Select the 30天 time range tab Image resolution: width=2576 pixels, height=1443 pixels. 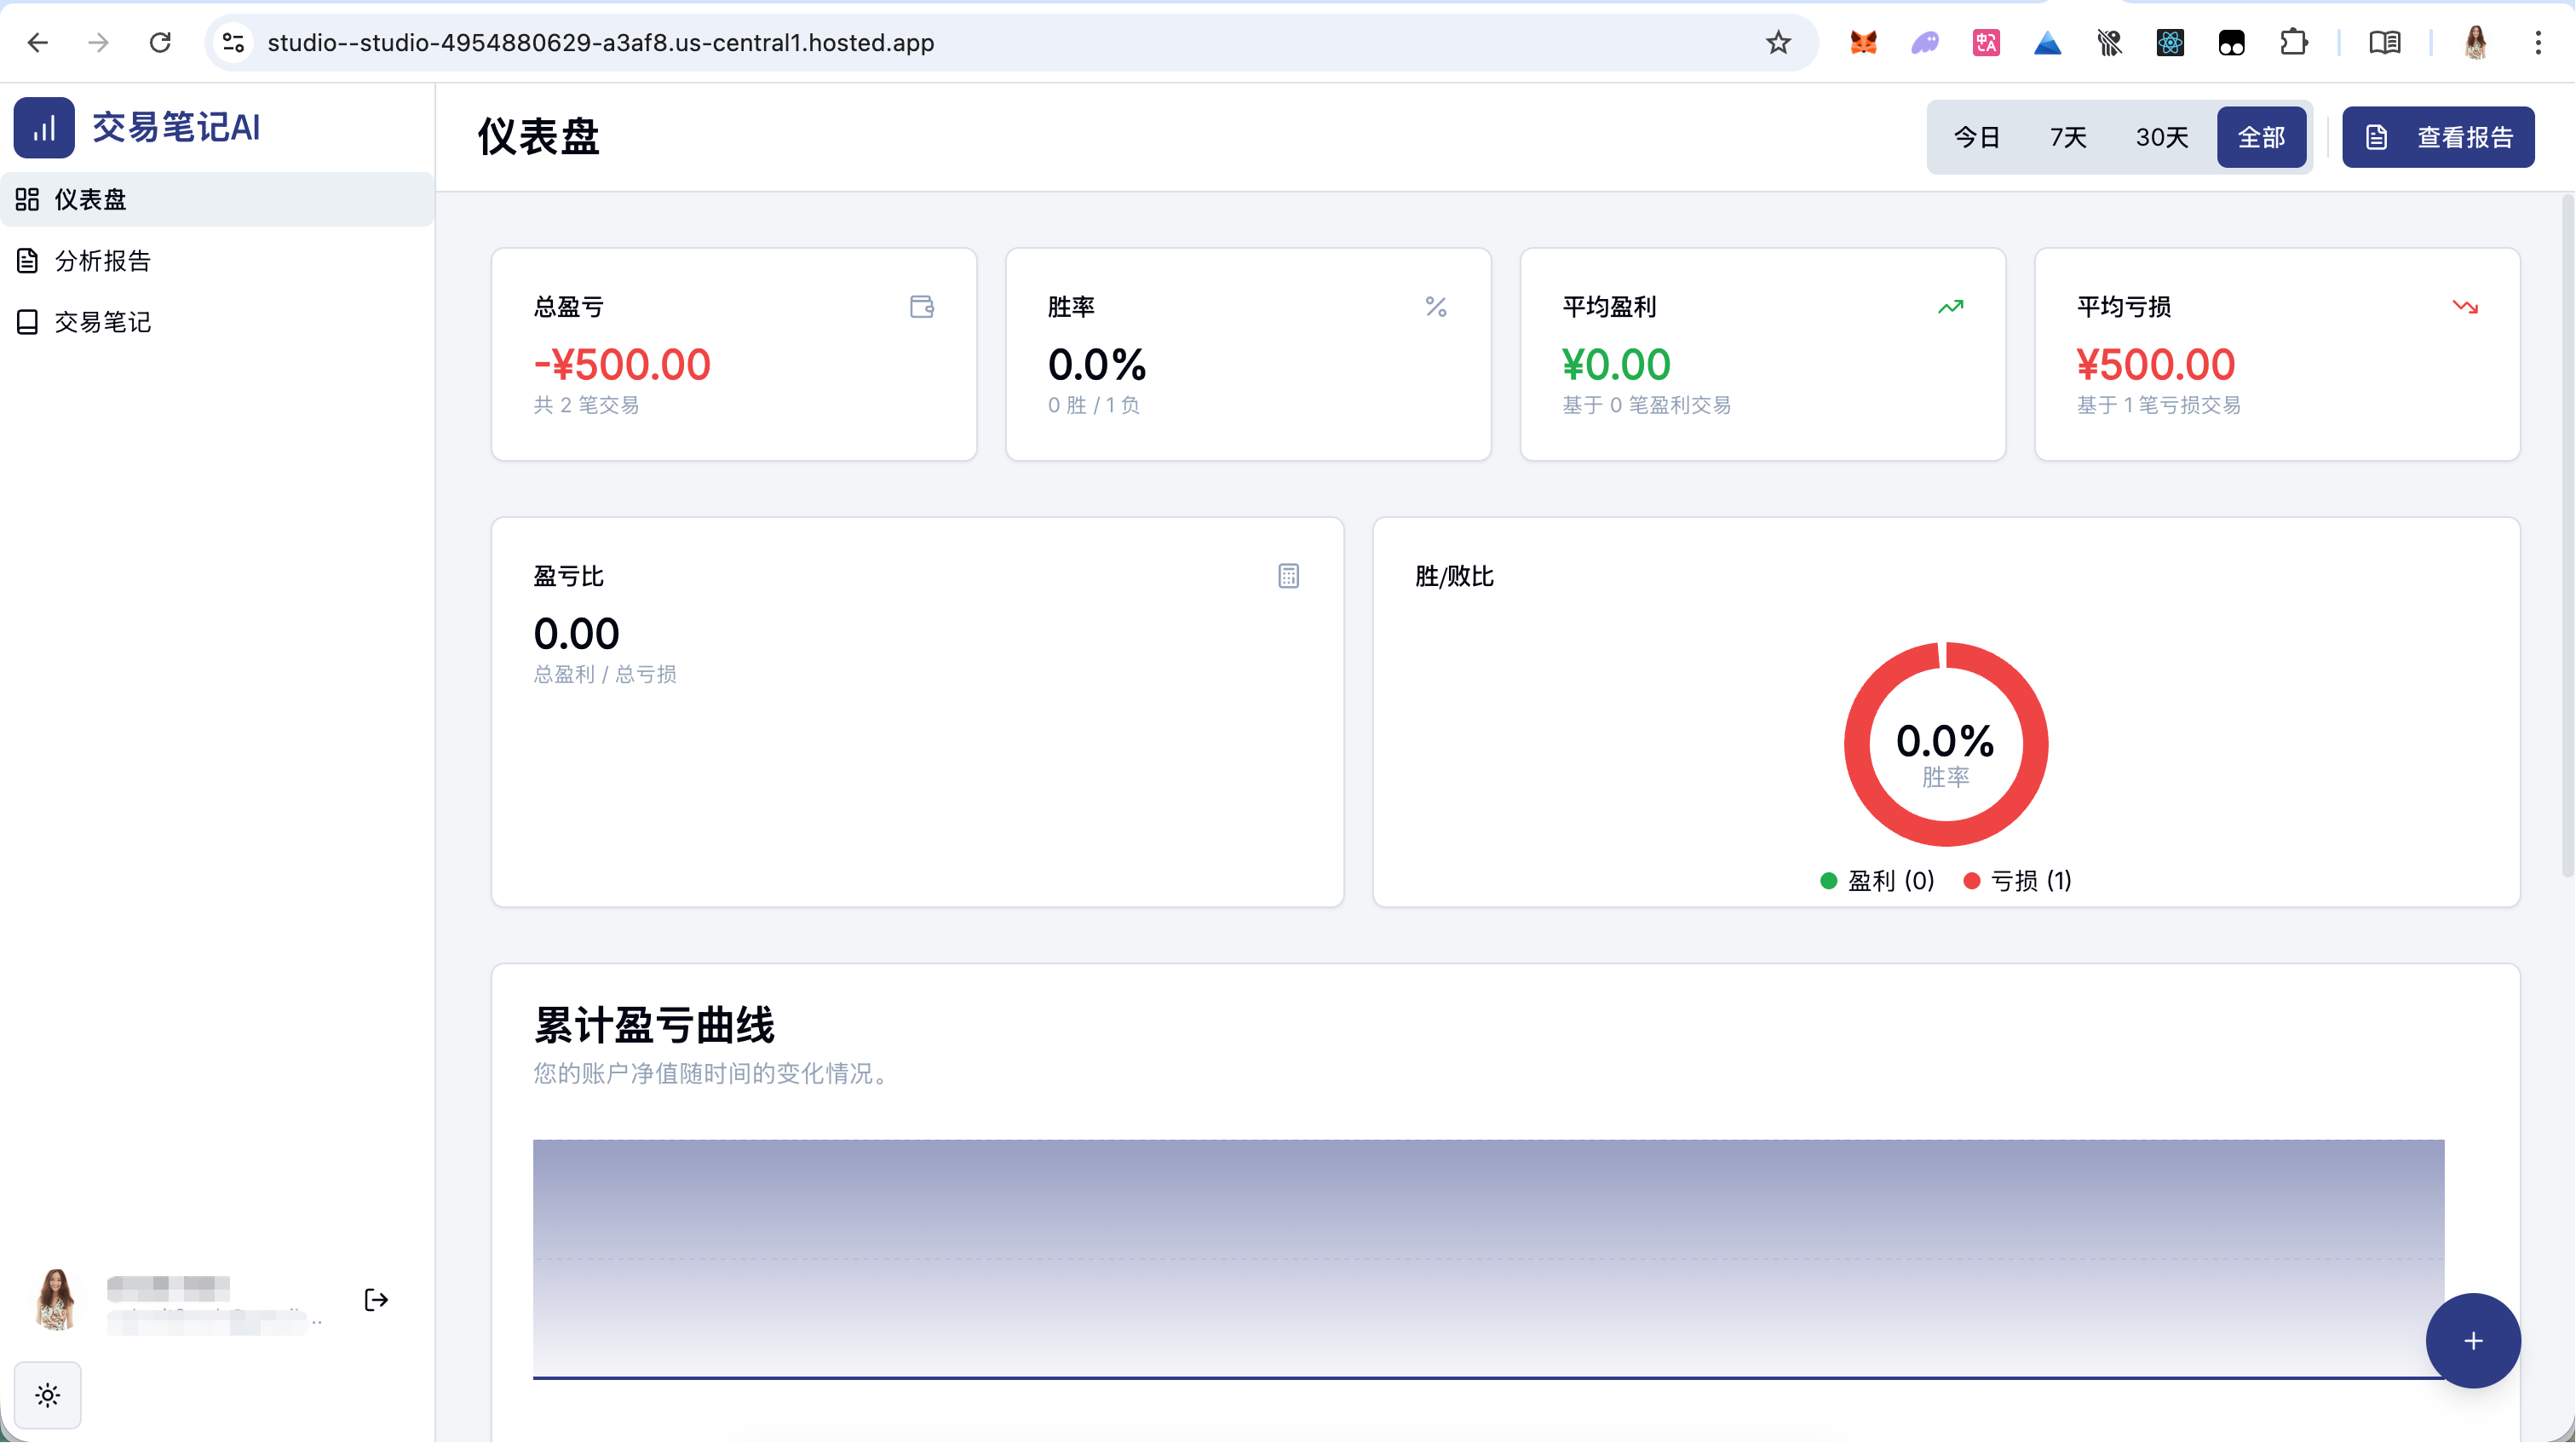pyautogui.click(x=2162, y=137)
